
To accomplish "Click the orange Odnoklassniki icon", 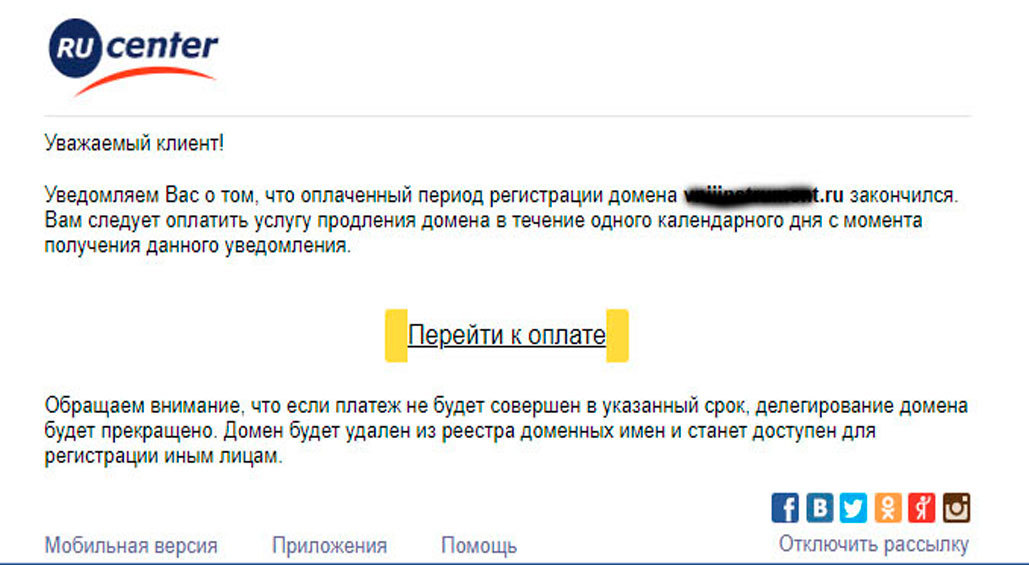I will (888, 508).
